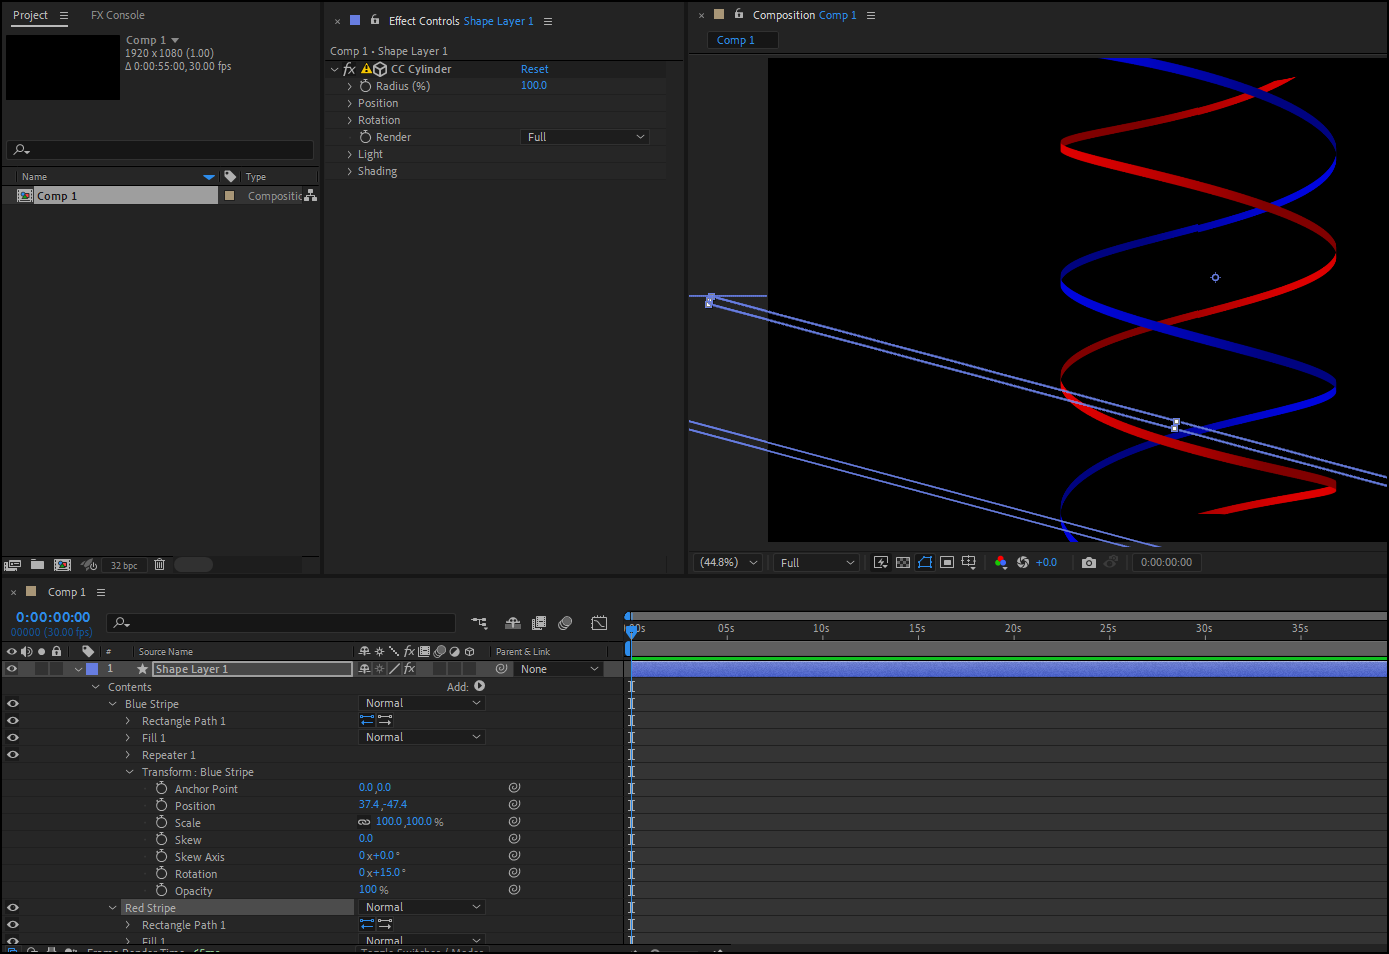Screen dimensions: 1389x954
Task: Toggle the Transparency Grid in the viewer
Action: 902,562
